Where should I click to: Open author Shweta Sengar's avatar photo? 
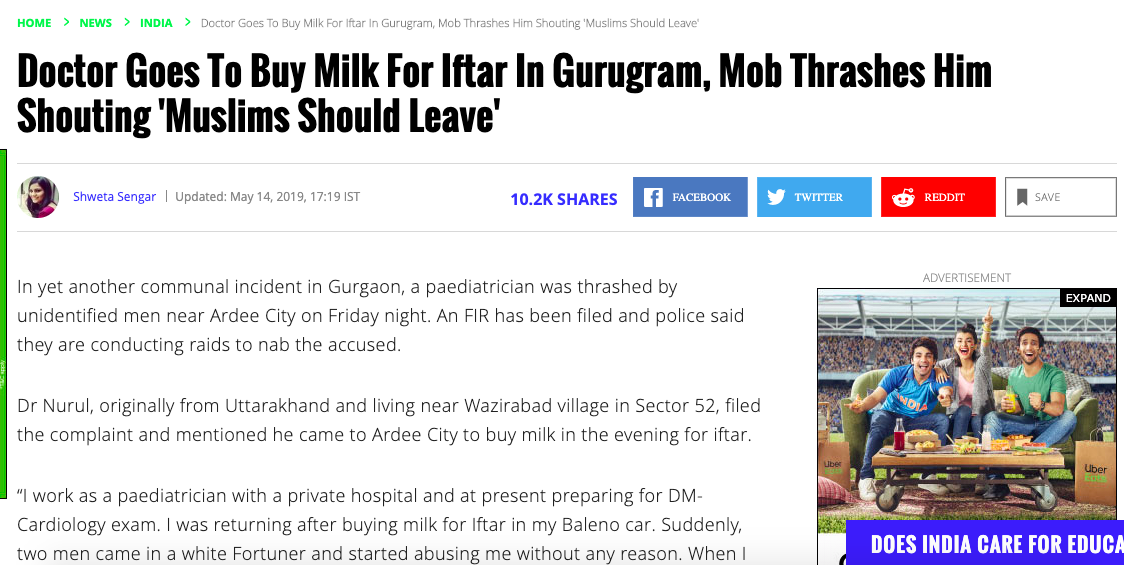point(39,197)
